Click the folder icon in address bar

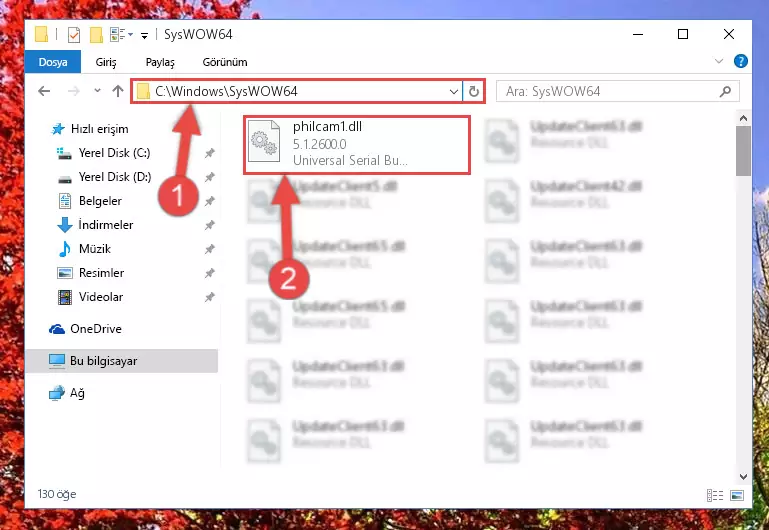(143, 91)
